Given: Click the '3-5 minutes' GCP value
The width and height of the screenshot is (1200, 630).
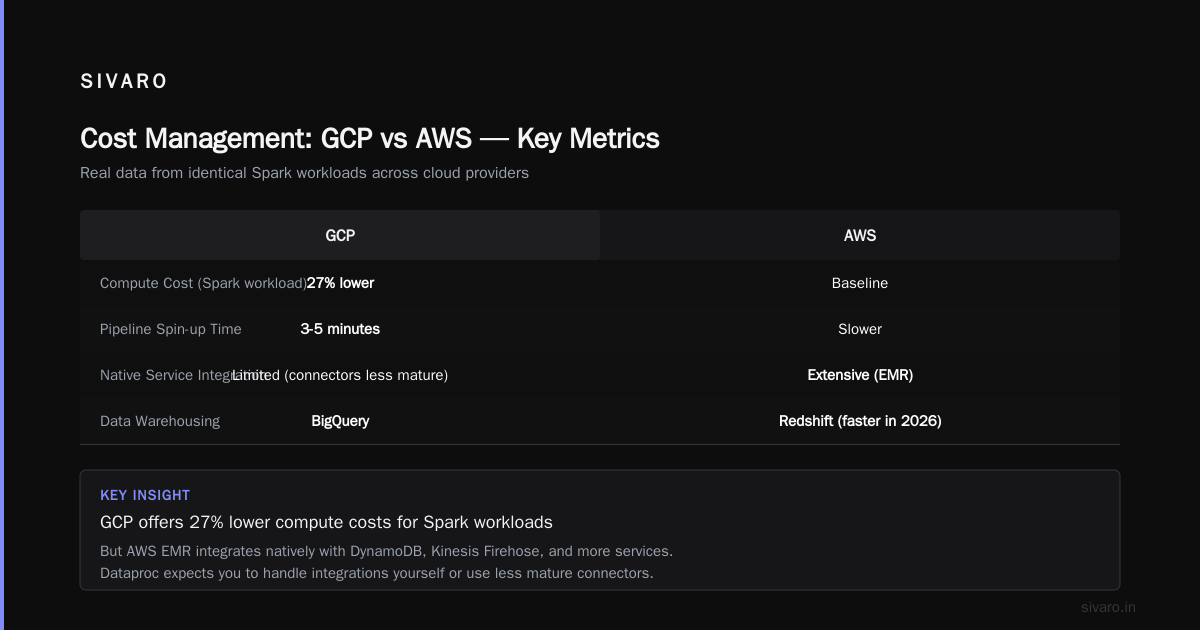Looking at the screenshot, I should (x=340, y=329).
